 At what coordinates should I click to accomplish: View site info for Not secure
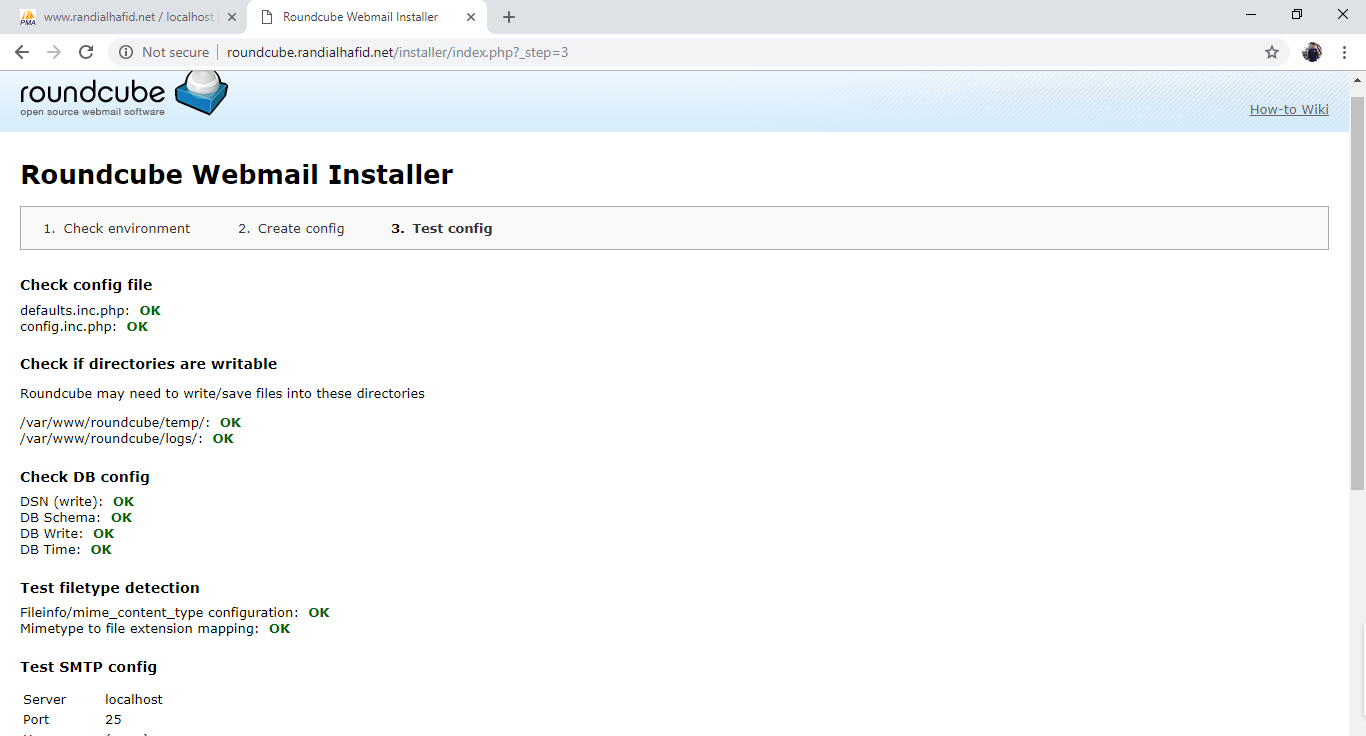tap(164, 52)
